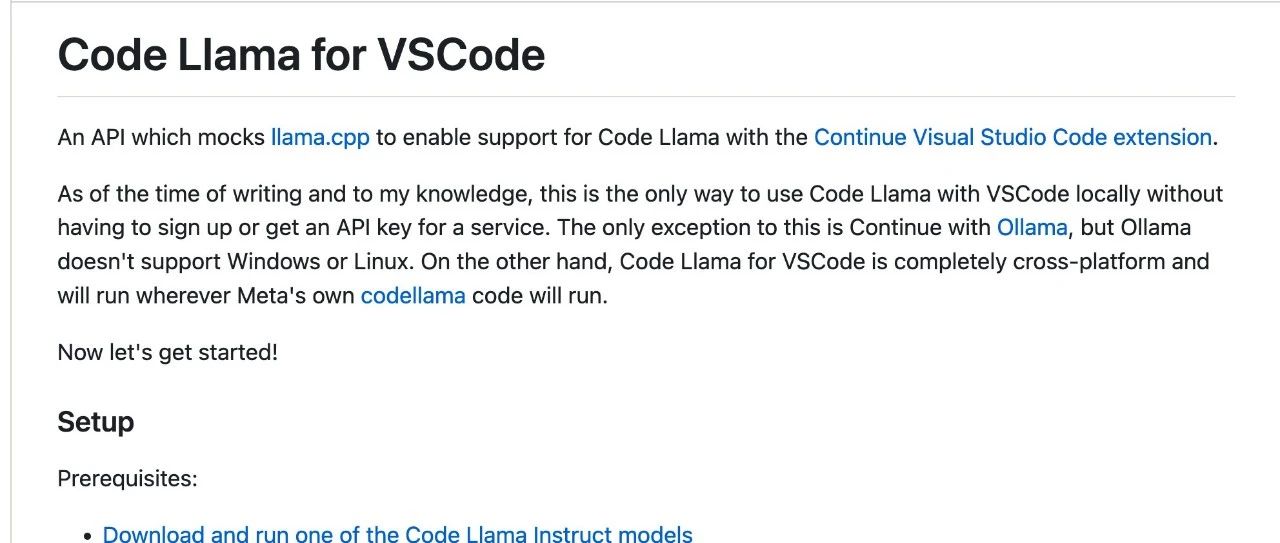1280x543 pixels.
Task: Follow the Ollama hyperlink
Action: pyautogui.click(x=1032, y=227)
